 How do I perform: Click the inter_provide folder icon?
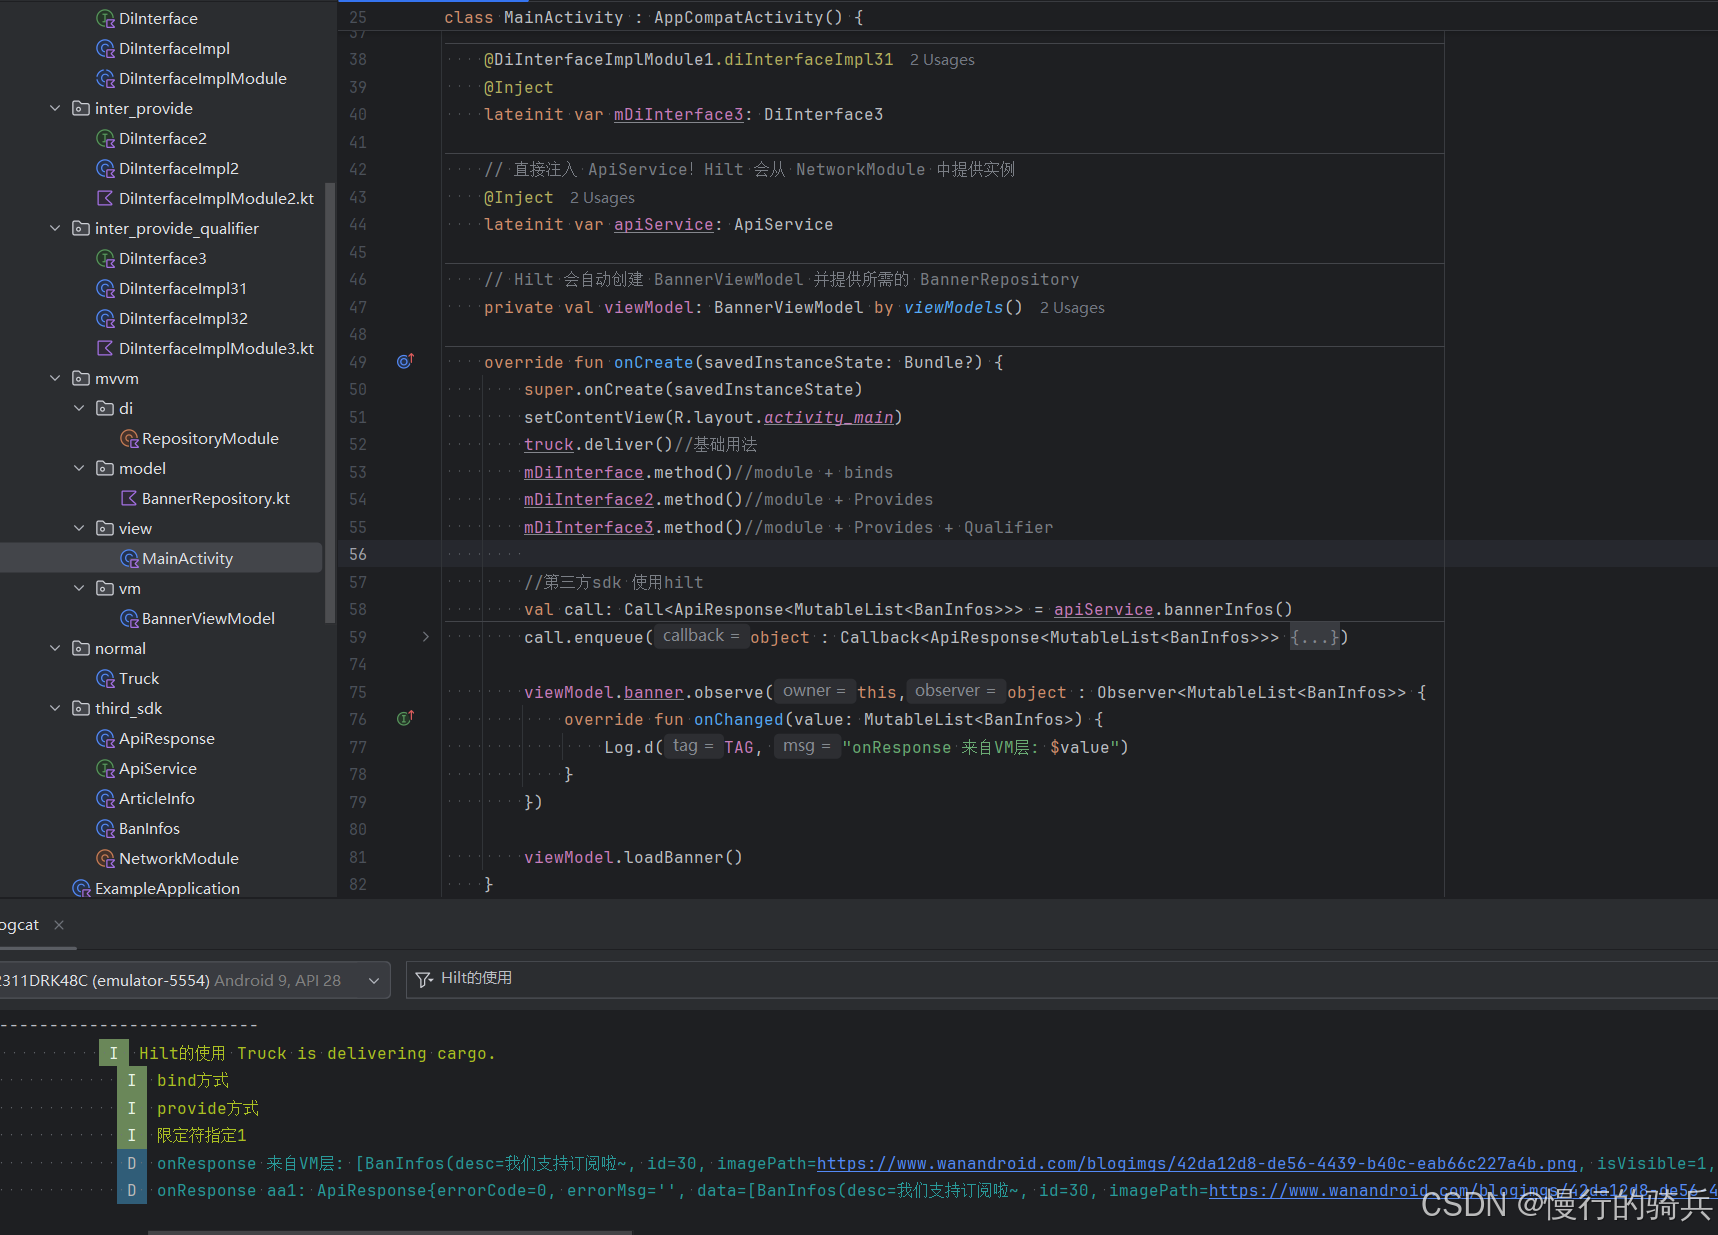coord(81,108)
